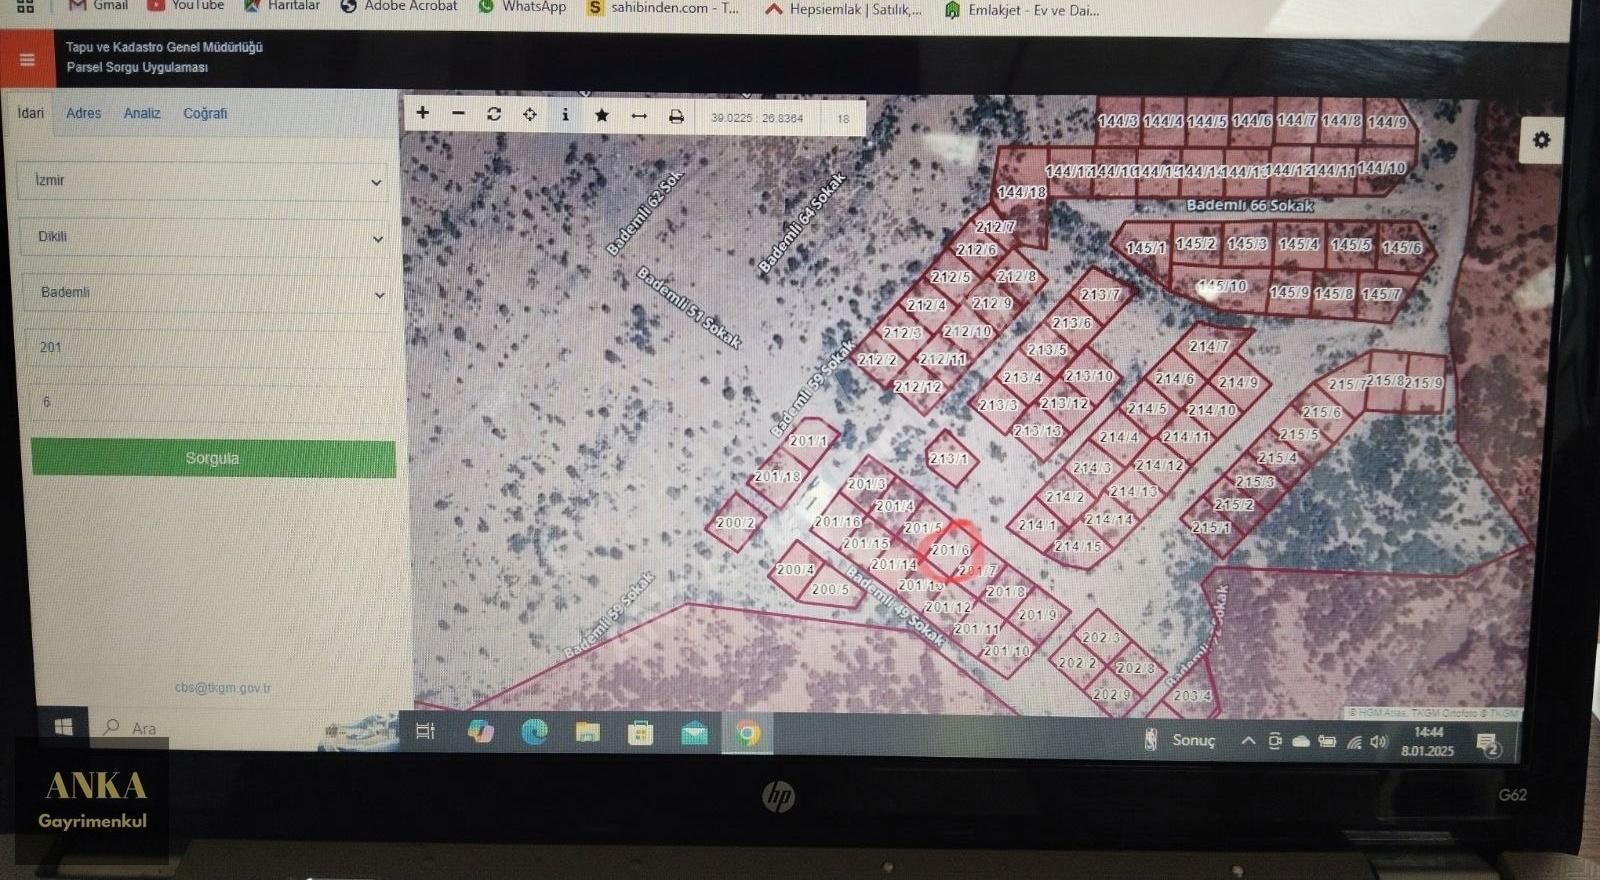Click the Sonuç item in the taskbar

(1182, 740)
